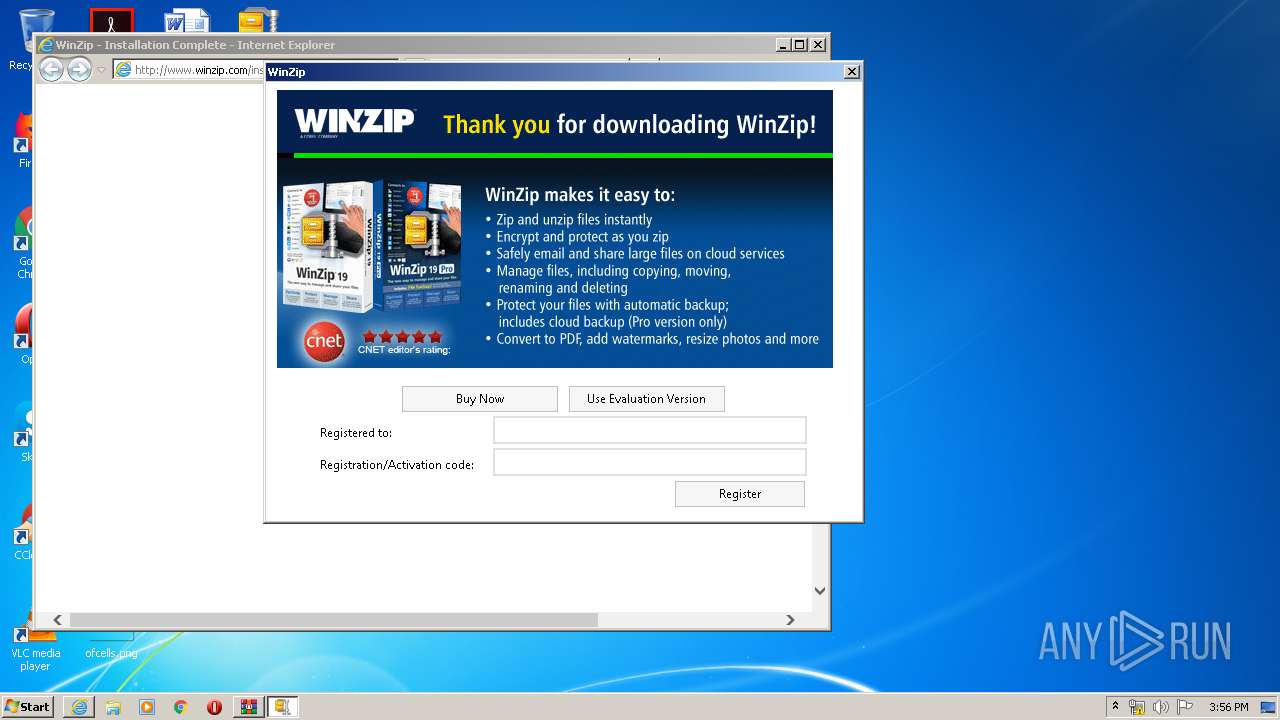Click the Internet Explorer page favicon in address bar
Screen dimensions: 1280x720
pos(124,70)
